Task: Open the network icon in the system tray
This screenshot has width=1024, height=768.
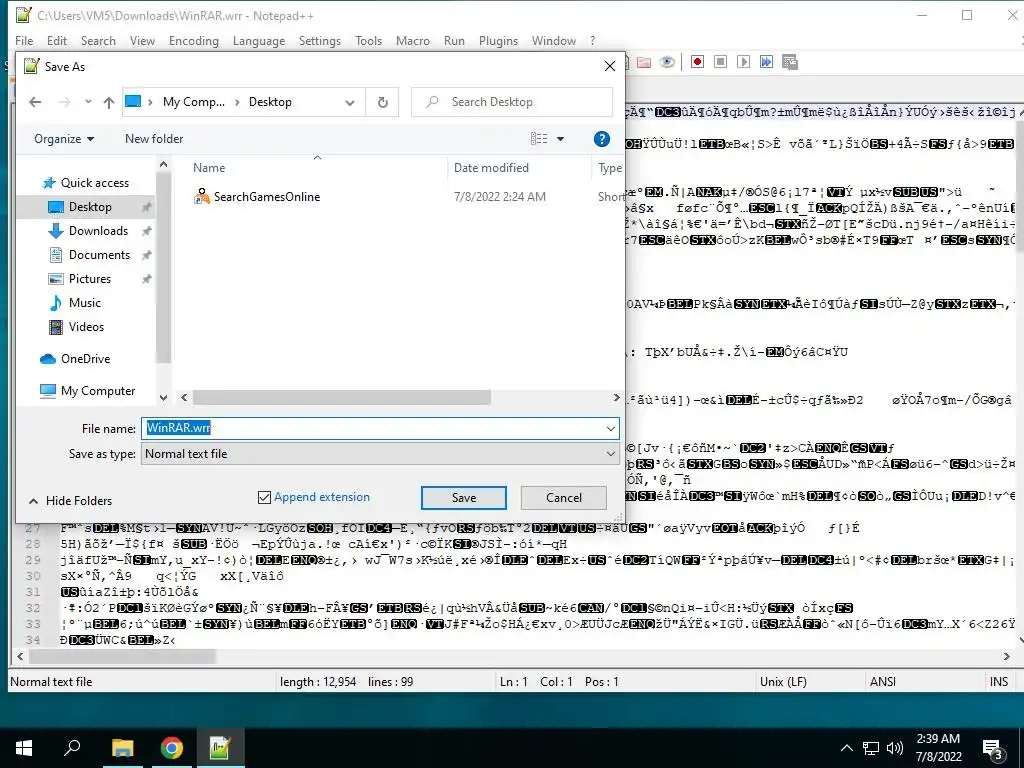Action: click(x=871, y=748)
